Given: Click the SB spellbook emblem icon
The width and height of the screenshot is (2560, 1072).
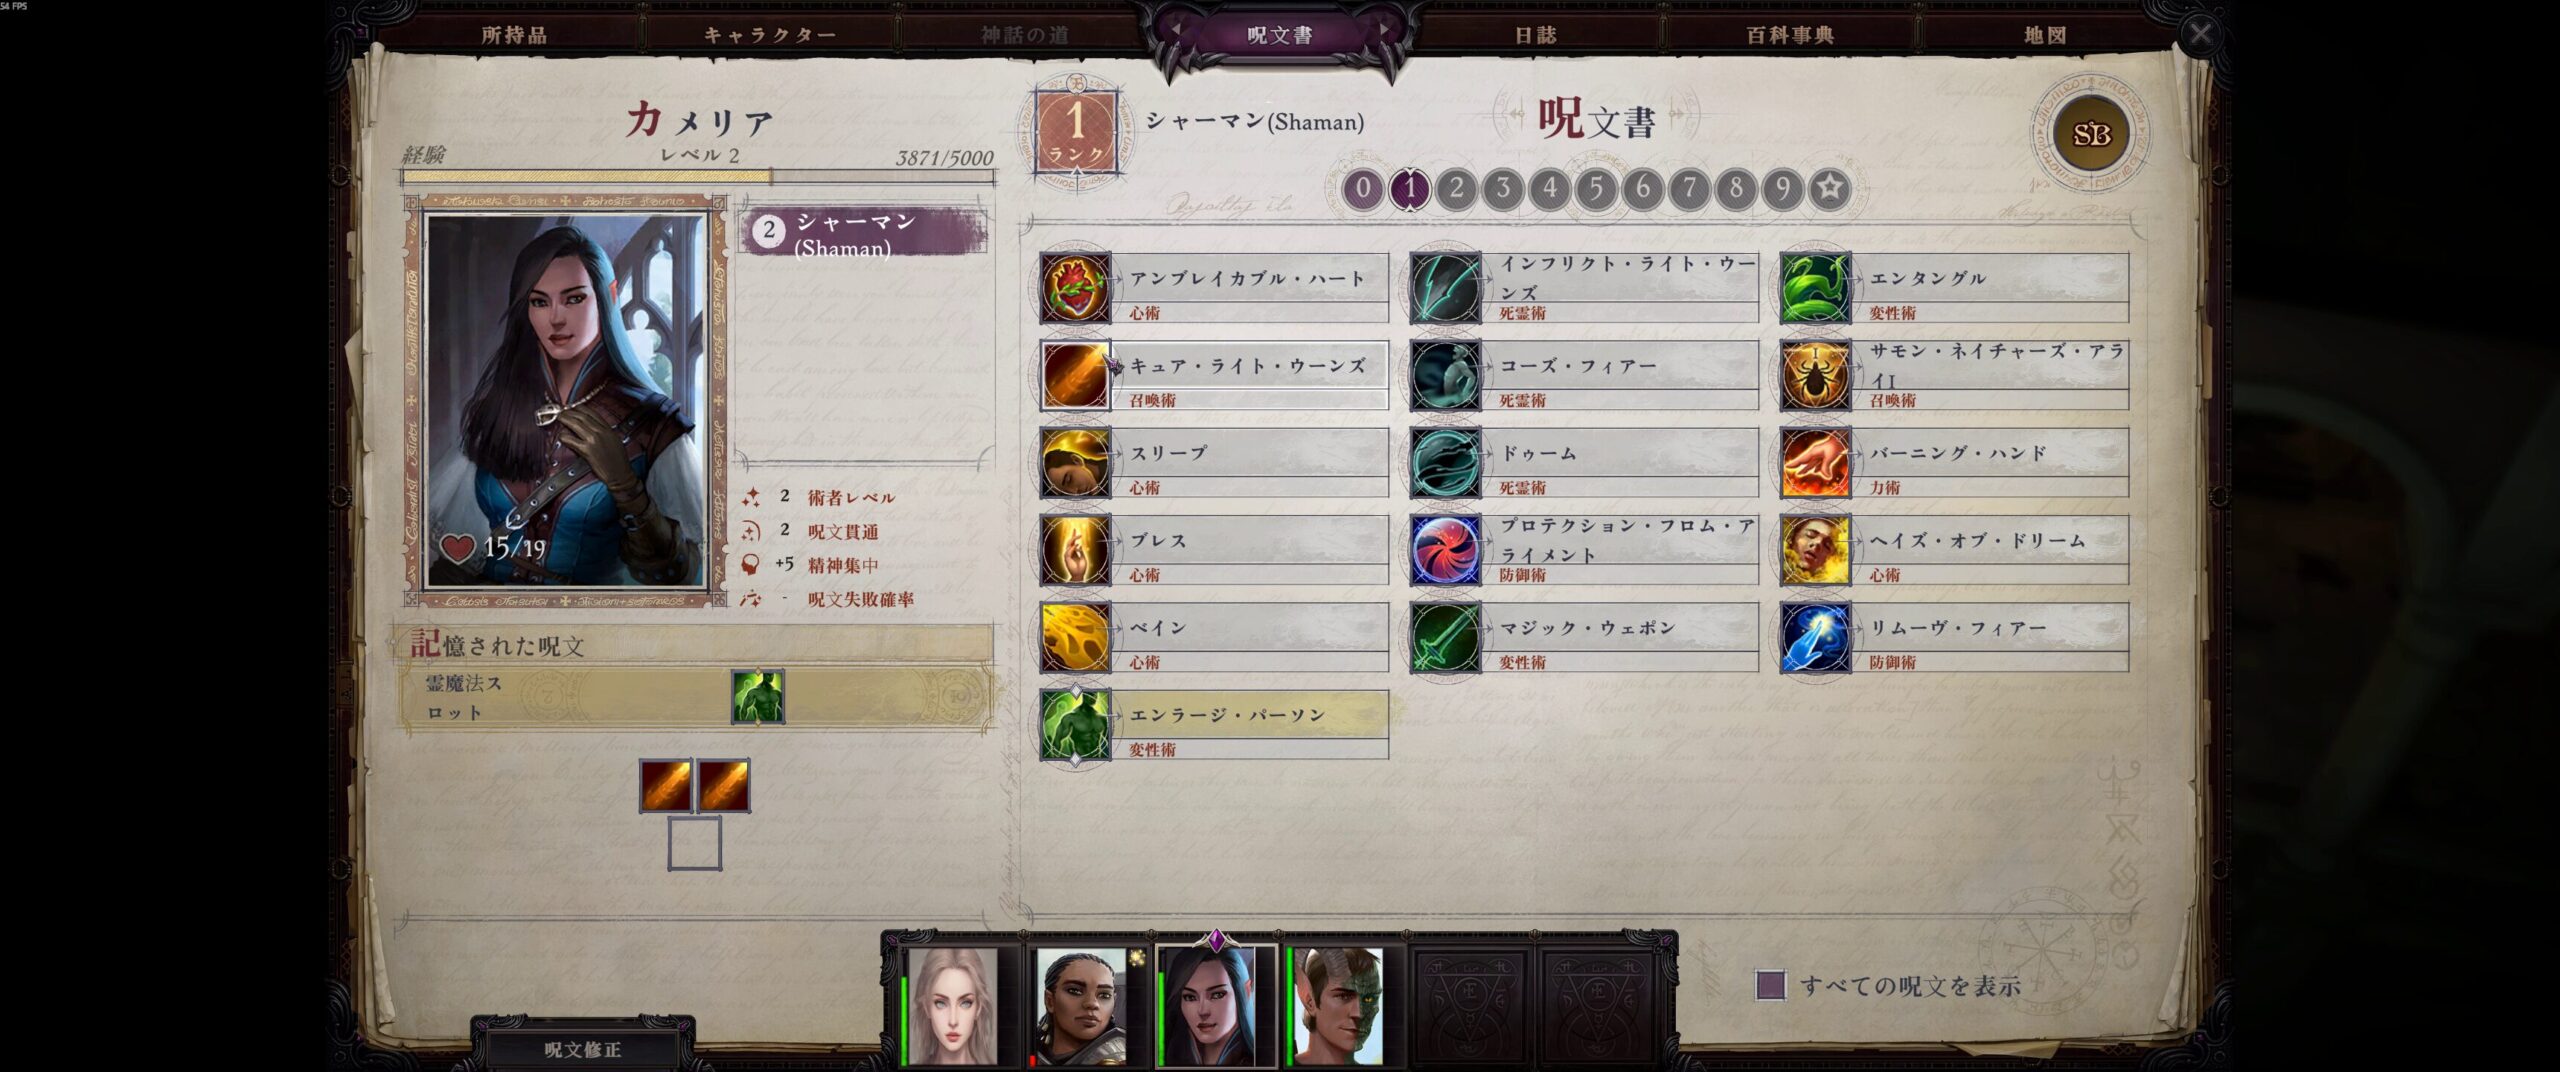Looking at the screenshot, I should pos(2090,134).
